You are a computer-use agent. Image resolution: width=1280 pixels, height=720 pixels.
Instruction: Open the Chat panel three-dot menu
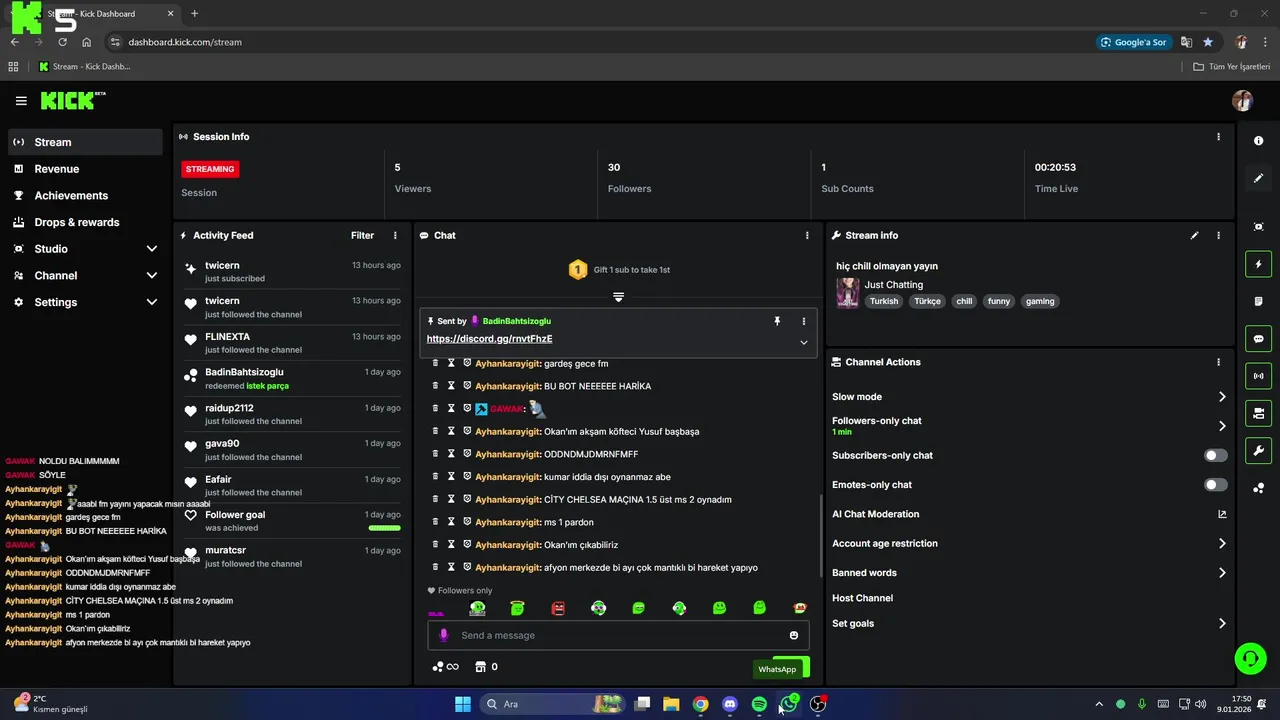(x=807, y=236)
